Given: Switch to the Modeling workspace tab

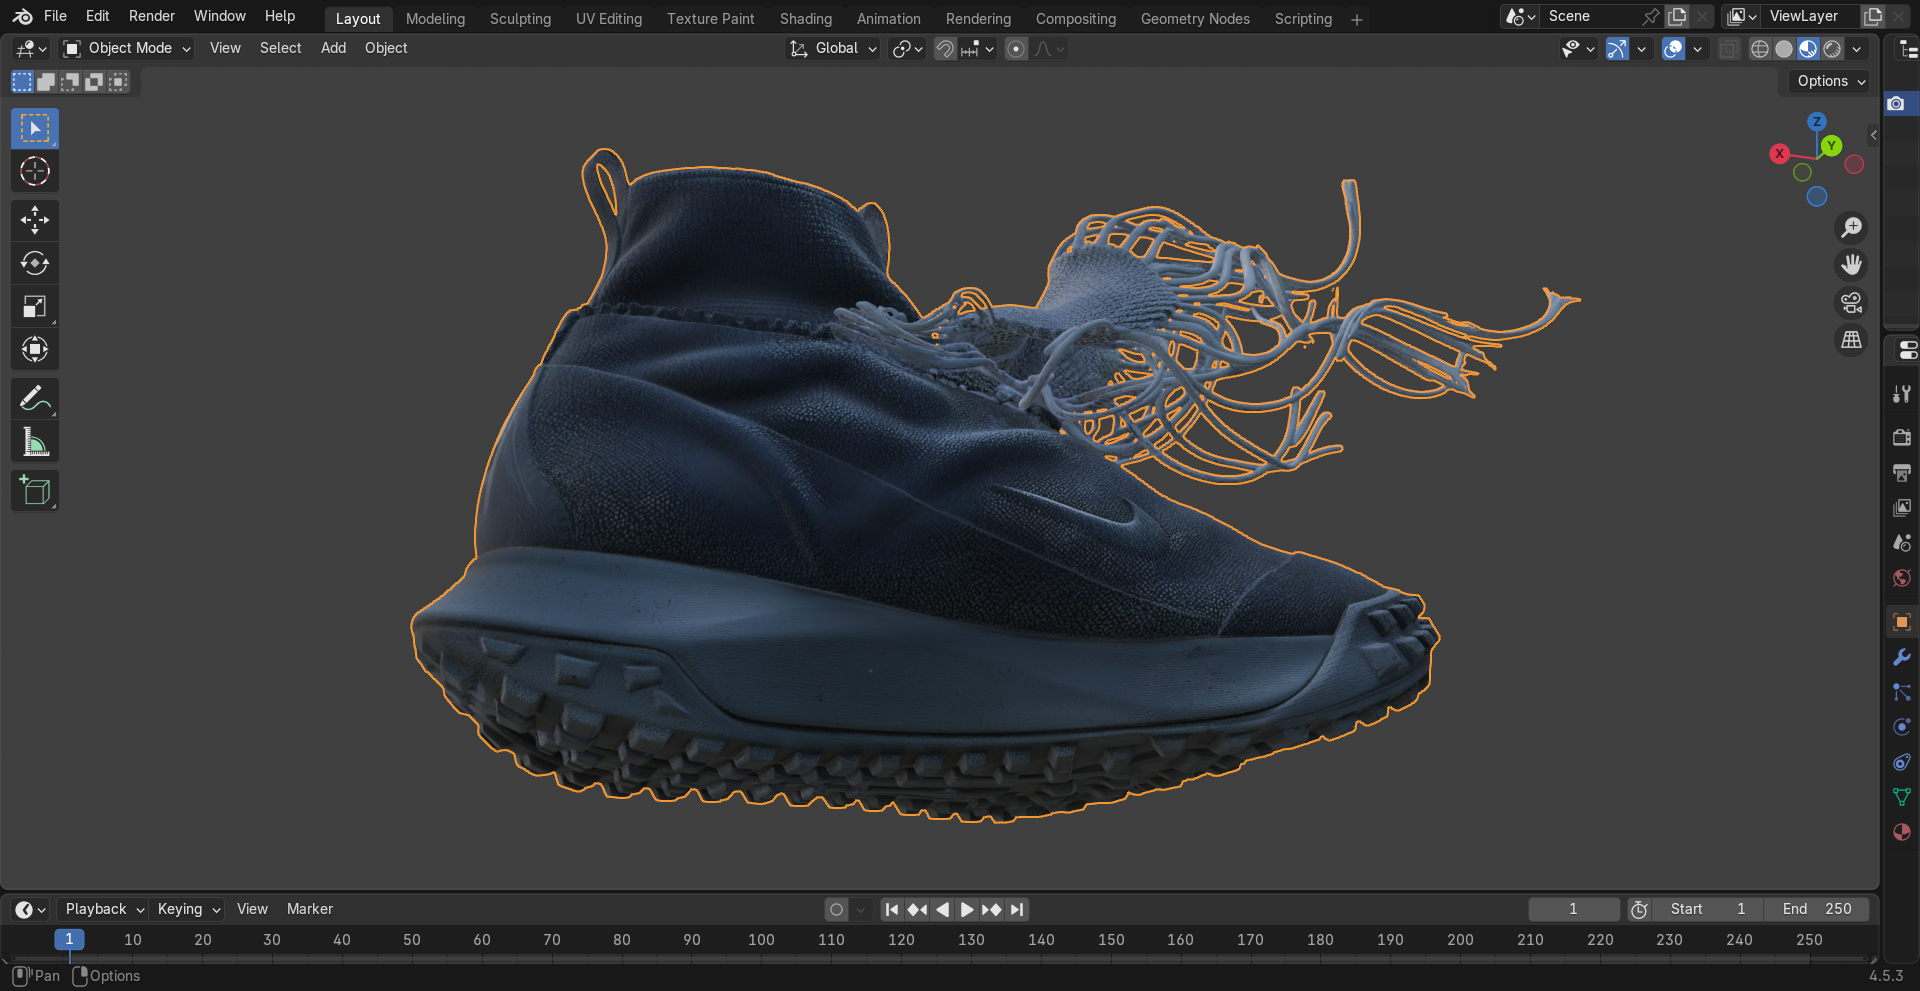Looking at the screenshot, I should point(435,19).
